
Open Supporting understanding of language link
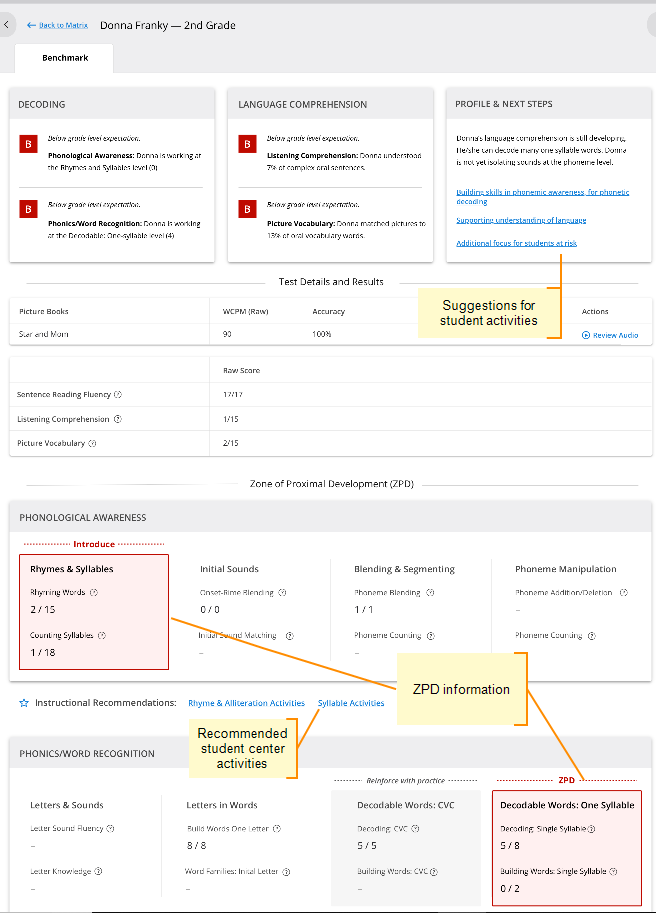point(521,220)
